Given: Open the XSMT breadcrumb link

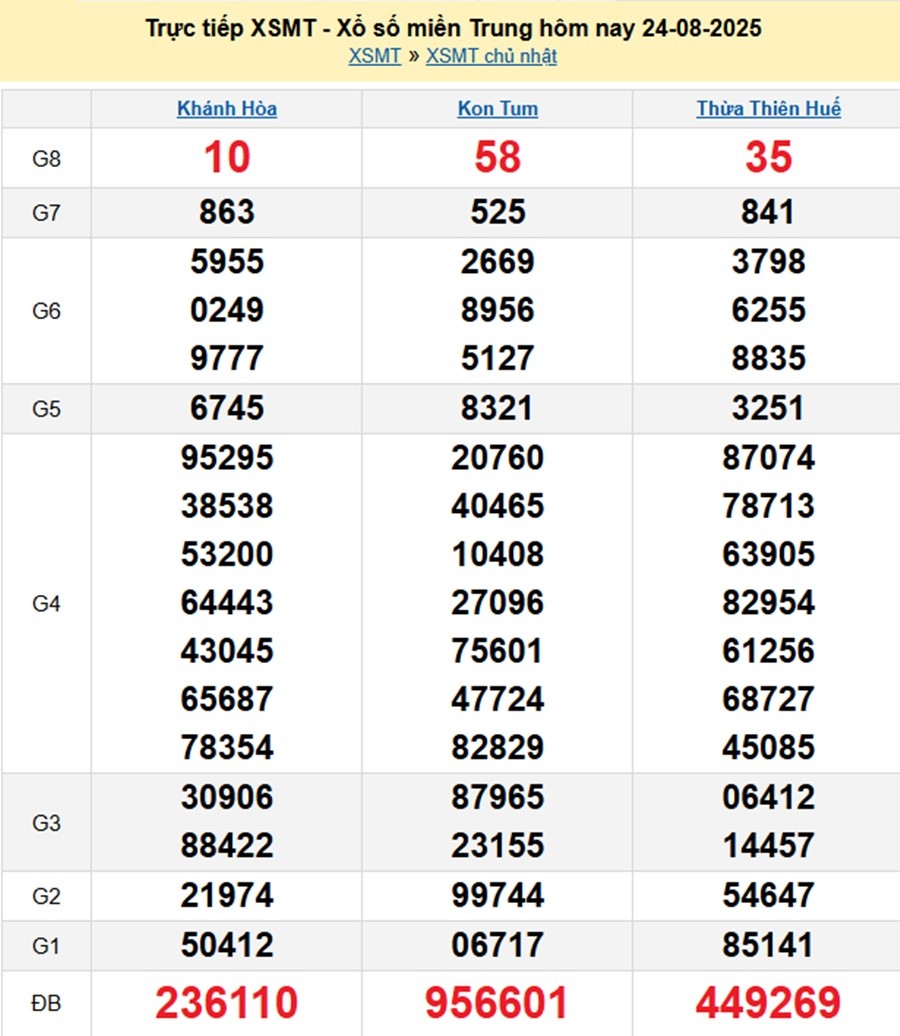Looking at the screenshot, I should [x=374, y=56].
